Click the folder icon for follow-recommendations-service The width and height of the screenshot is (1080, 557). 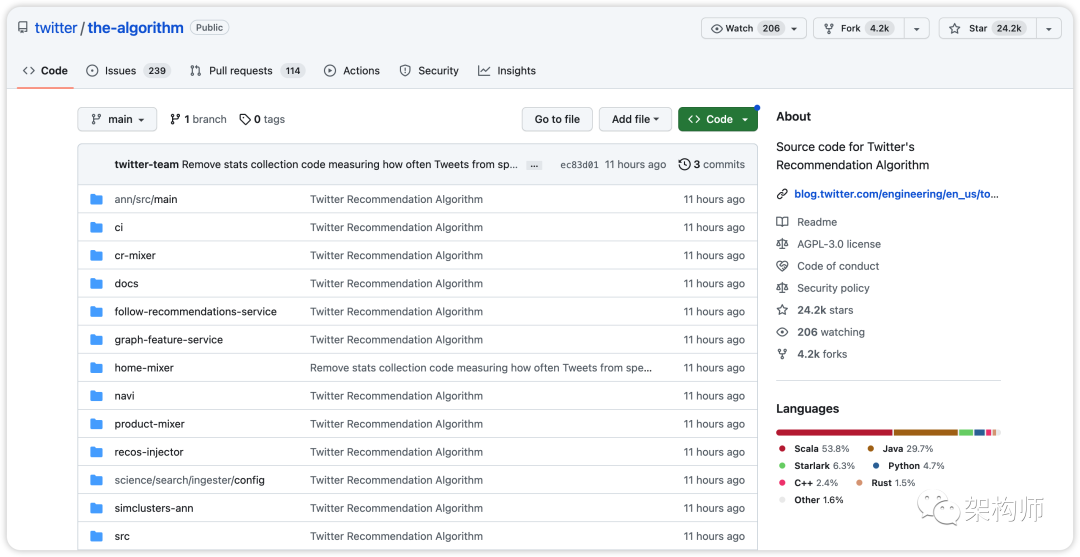pyautogui.click(x=96, y=312)
